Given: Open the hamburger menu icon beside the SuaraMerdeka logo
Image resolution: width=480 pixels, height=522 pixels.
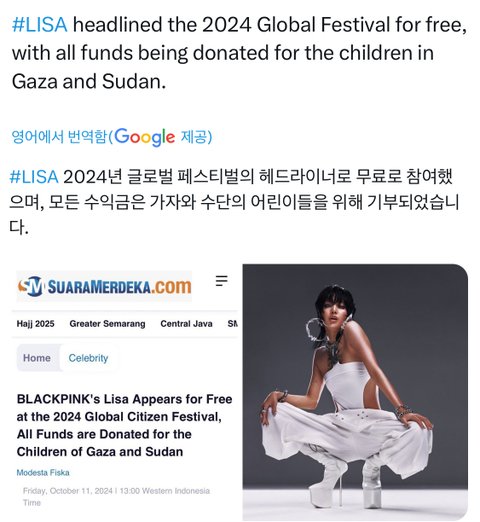Looking at the screenshot, I should pos(221,280).
